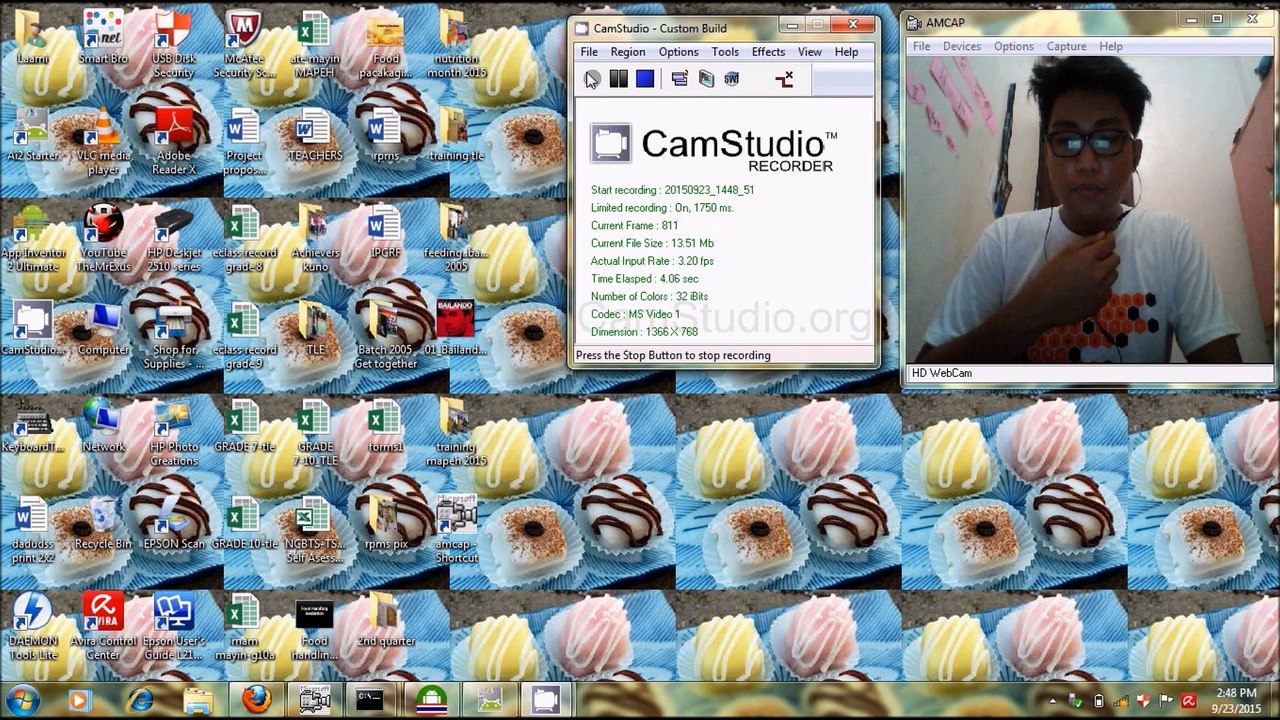1280x720 pixels.
Task: Select the Adobe Reader X desktop icon
Action: point(174,140)
